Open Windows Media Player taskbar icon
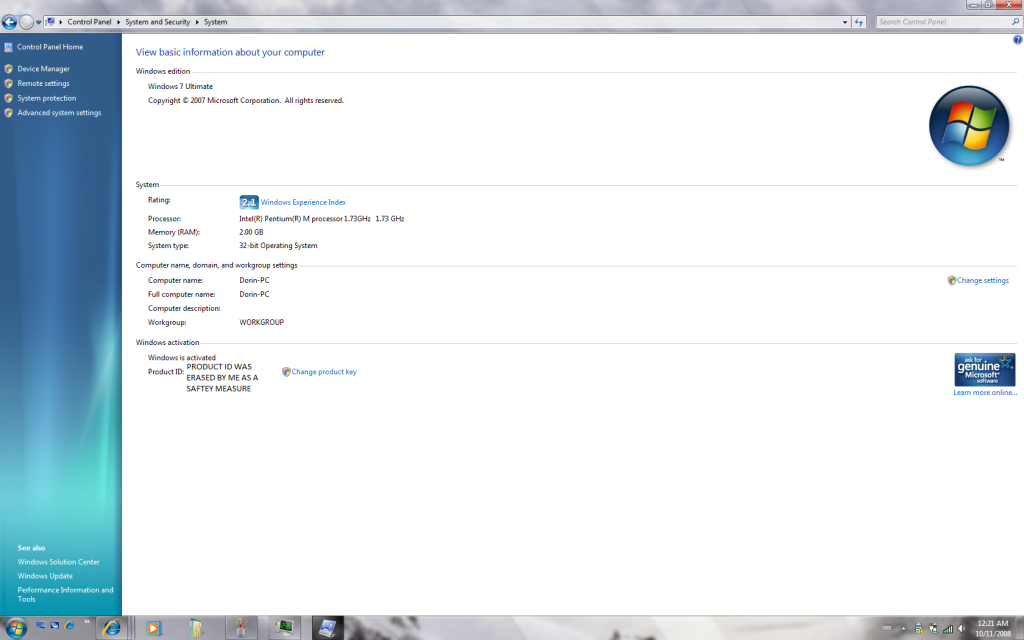This screenshot has height=640, width=1024. [x=153, y=628]
